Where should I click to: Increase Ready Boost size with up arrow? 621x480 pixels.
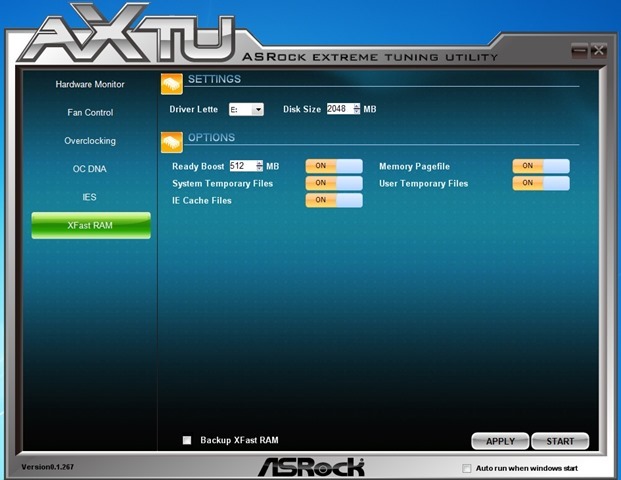pyautogui.click(x=259, y=163)
